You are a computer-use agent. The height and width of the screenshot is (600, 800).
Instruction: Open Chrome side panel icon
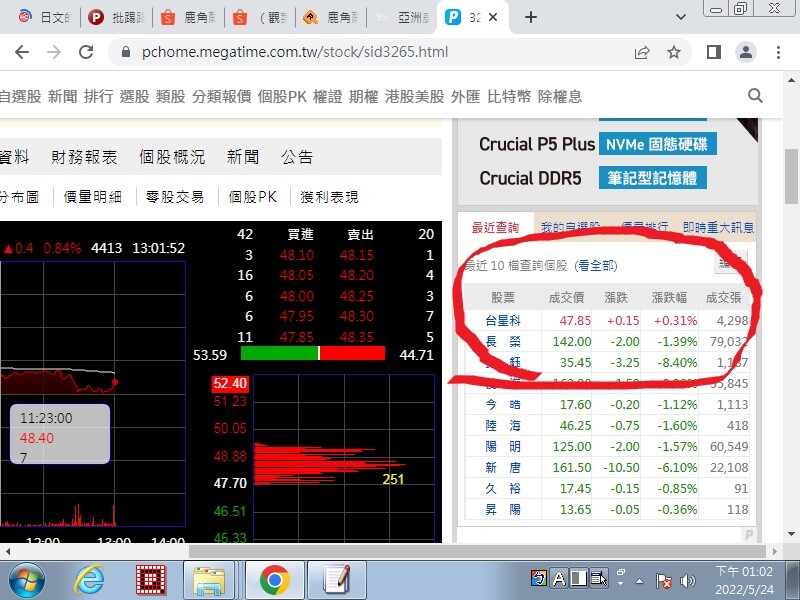click(714, 52)
